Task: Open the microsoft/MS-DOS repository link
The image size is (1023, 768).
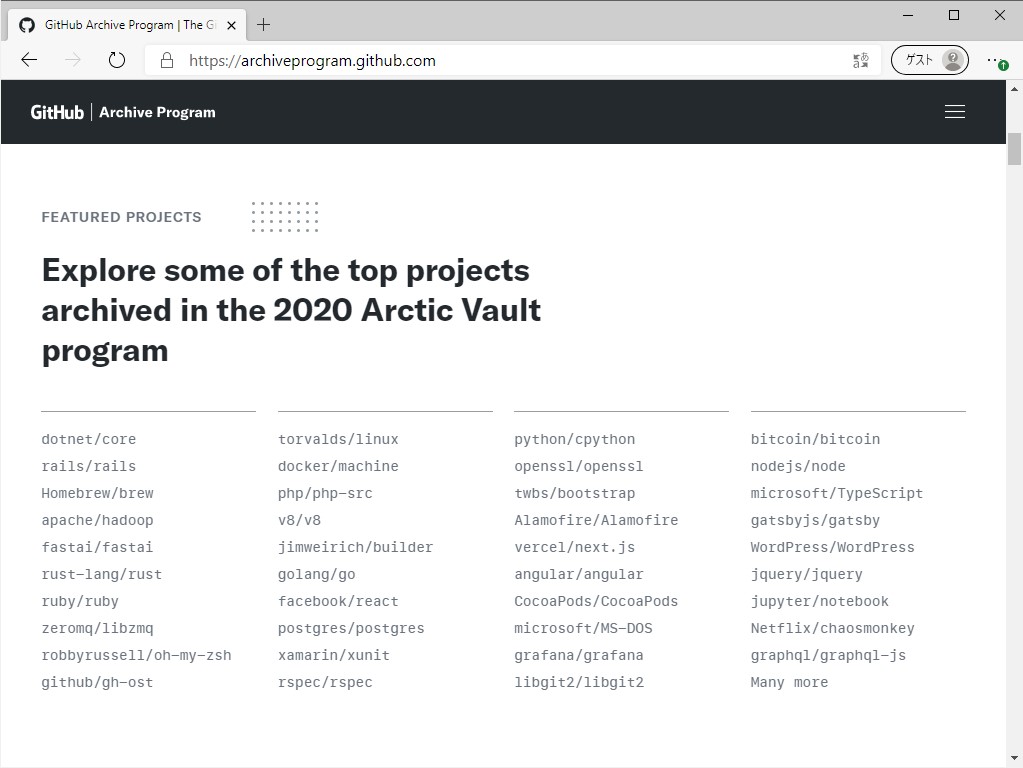Action: [x=582, y=628]
